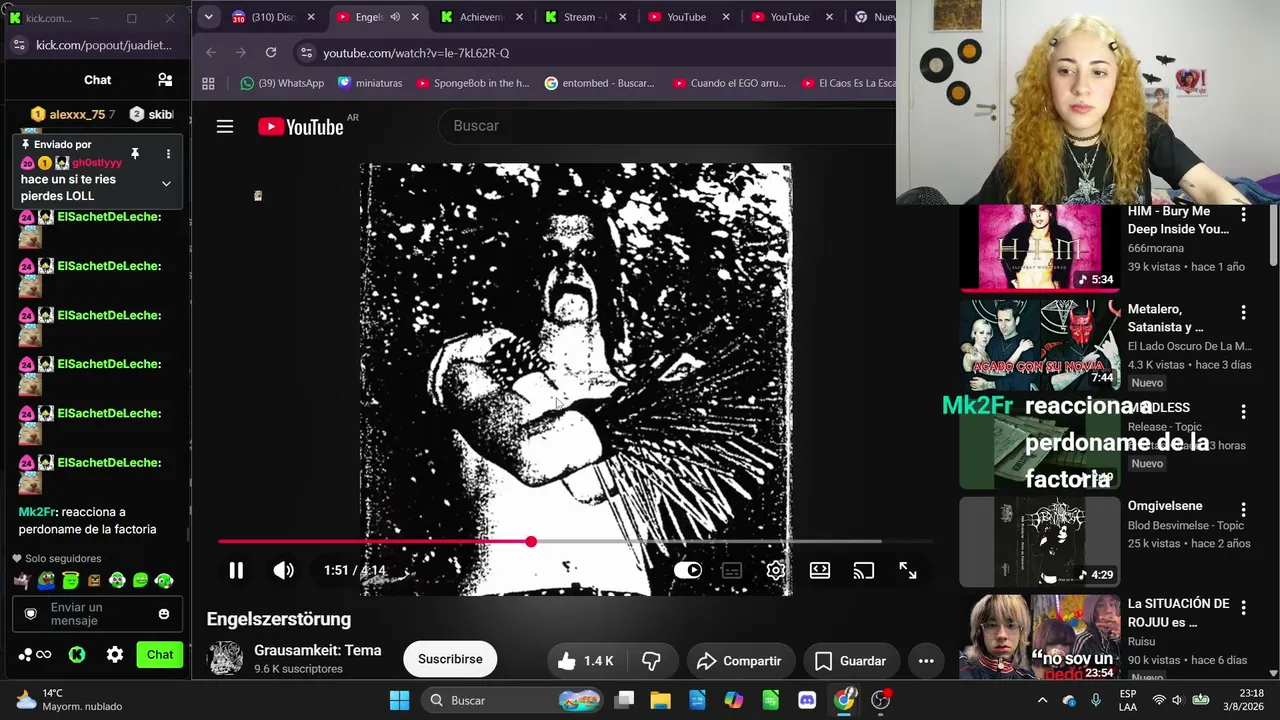This screenshot has width=1280, height=720.
Task: Open options for Metalero, Satanista video
Action: tap(1243, 313)
